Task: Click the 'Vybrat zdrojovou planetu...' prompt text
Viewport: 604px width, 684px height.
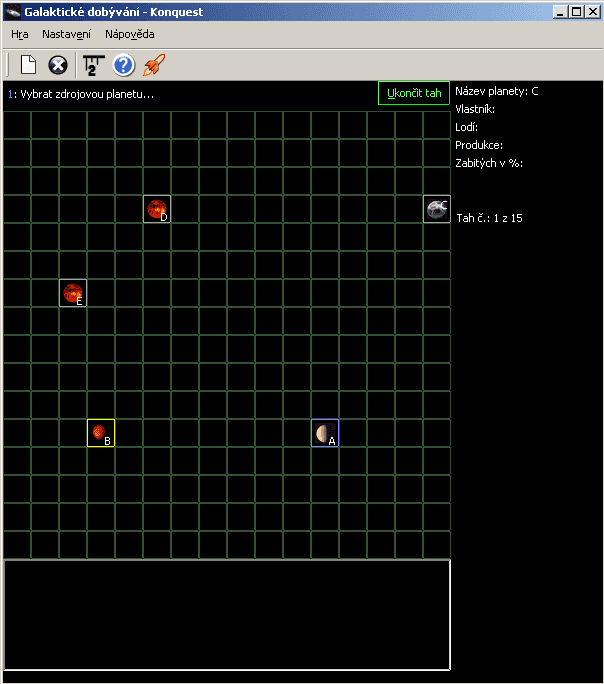Action: [x=87, y=94]
